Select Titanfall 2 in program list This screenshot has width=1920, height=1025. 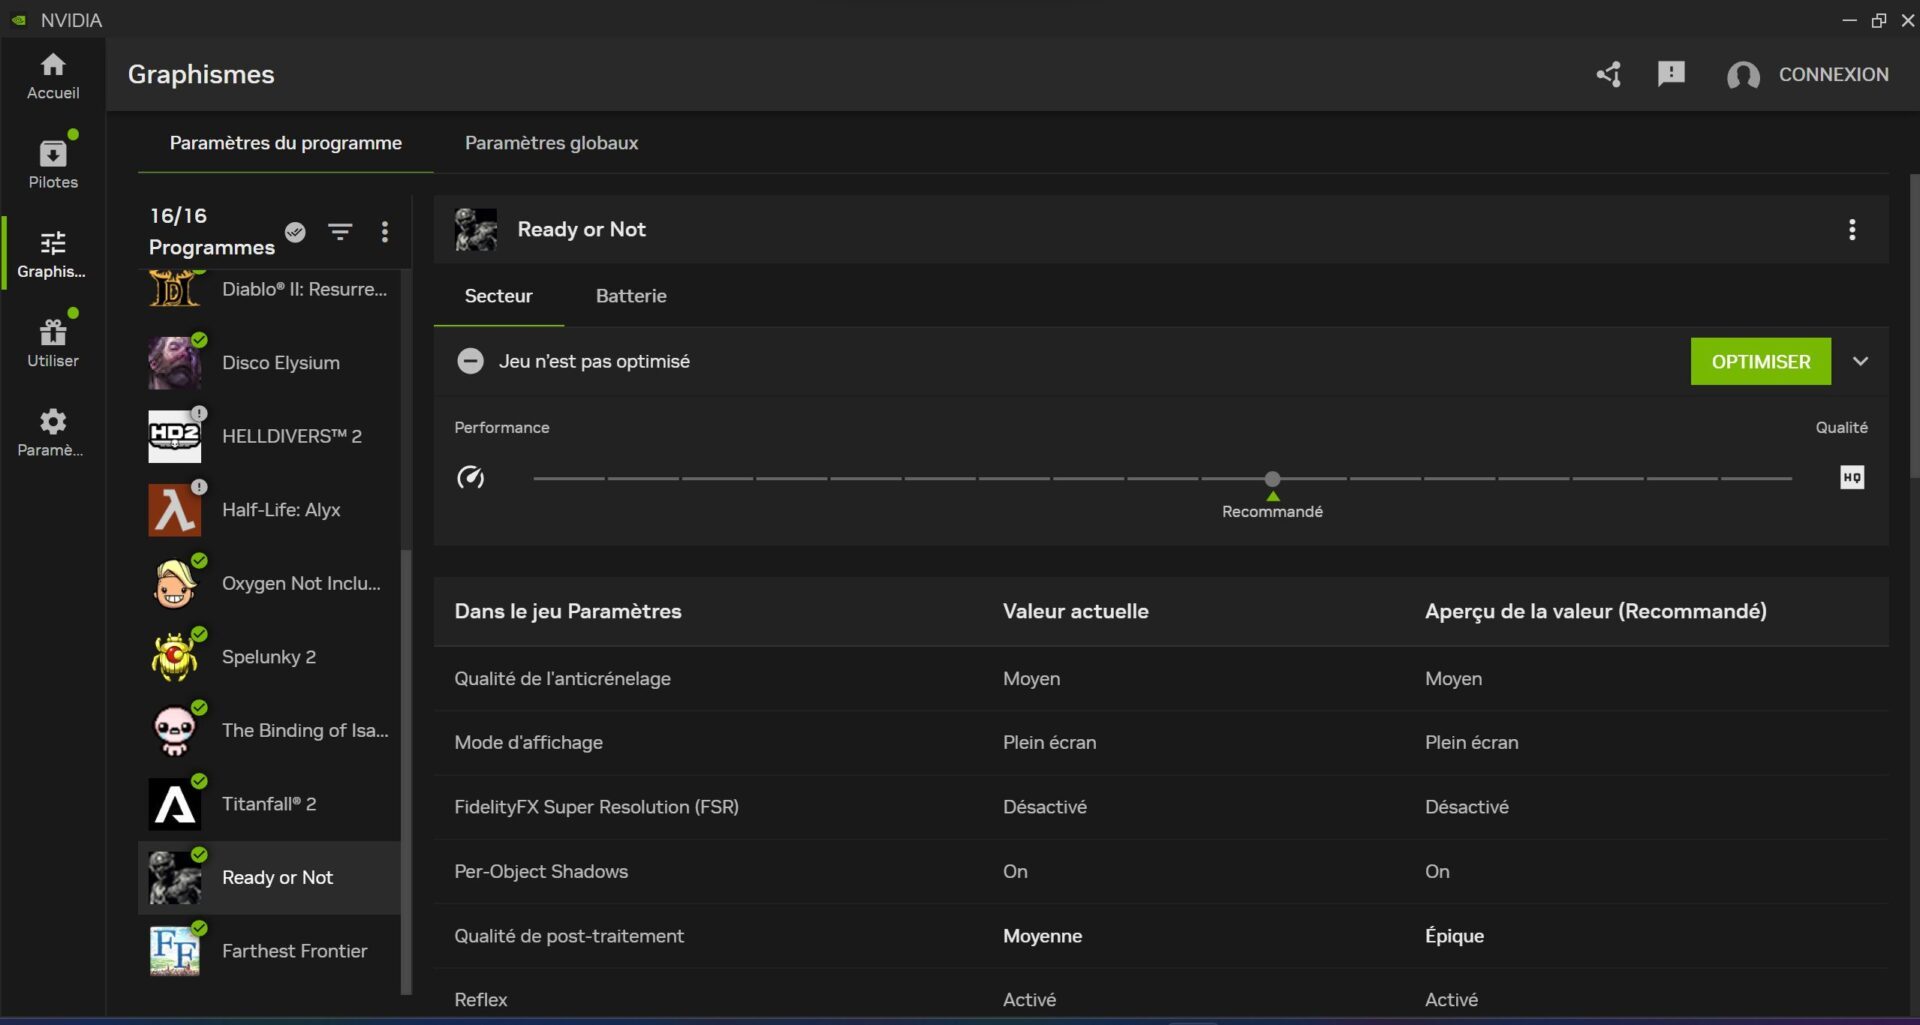tap(269, 804)
